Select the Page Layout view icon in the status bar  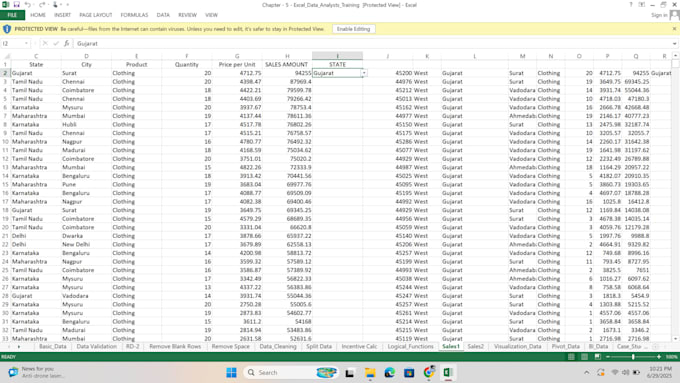point(585,357)
